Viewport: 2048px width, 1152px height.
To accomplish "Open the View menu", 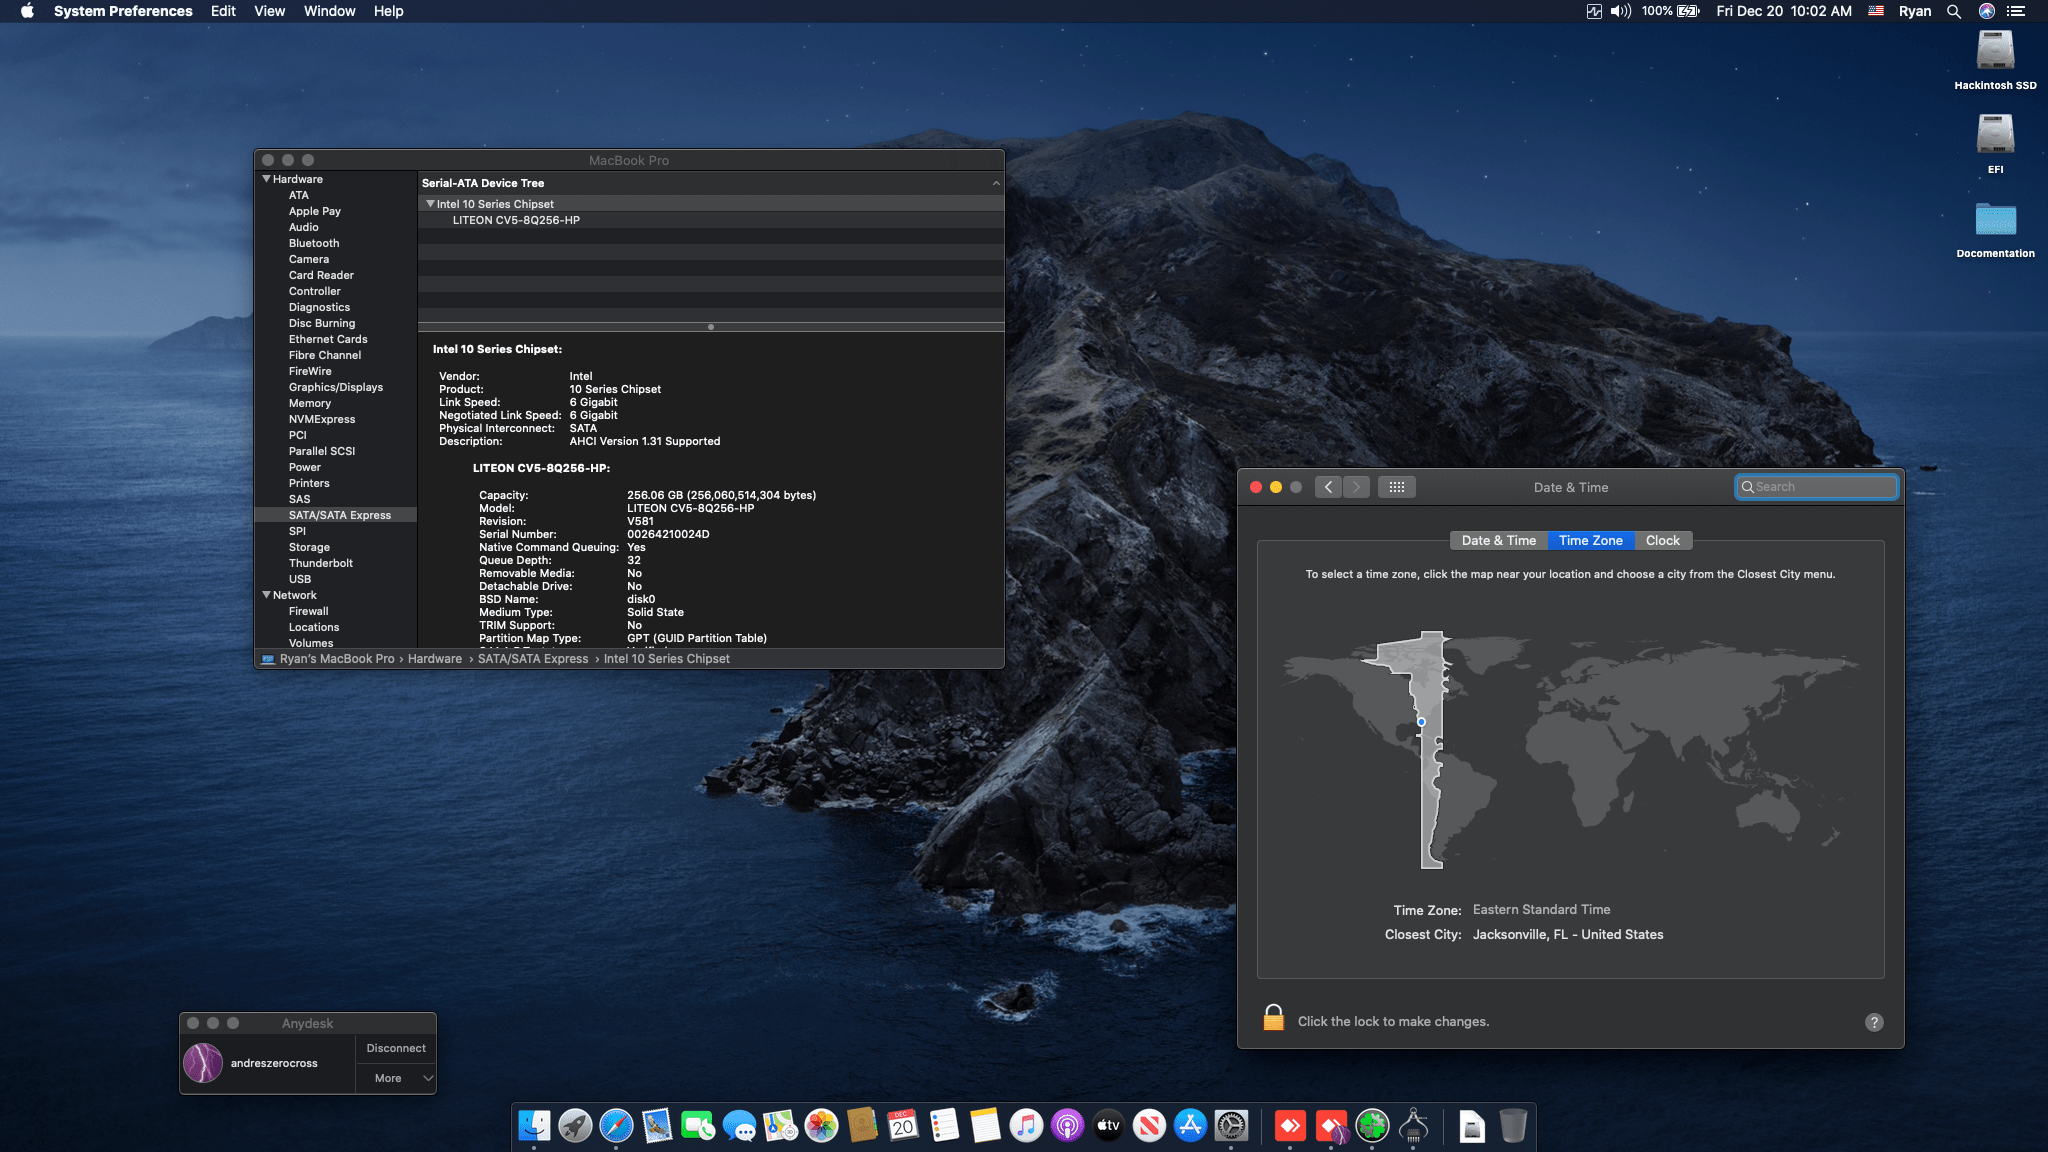I will coord(270,11).
